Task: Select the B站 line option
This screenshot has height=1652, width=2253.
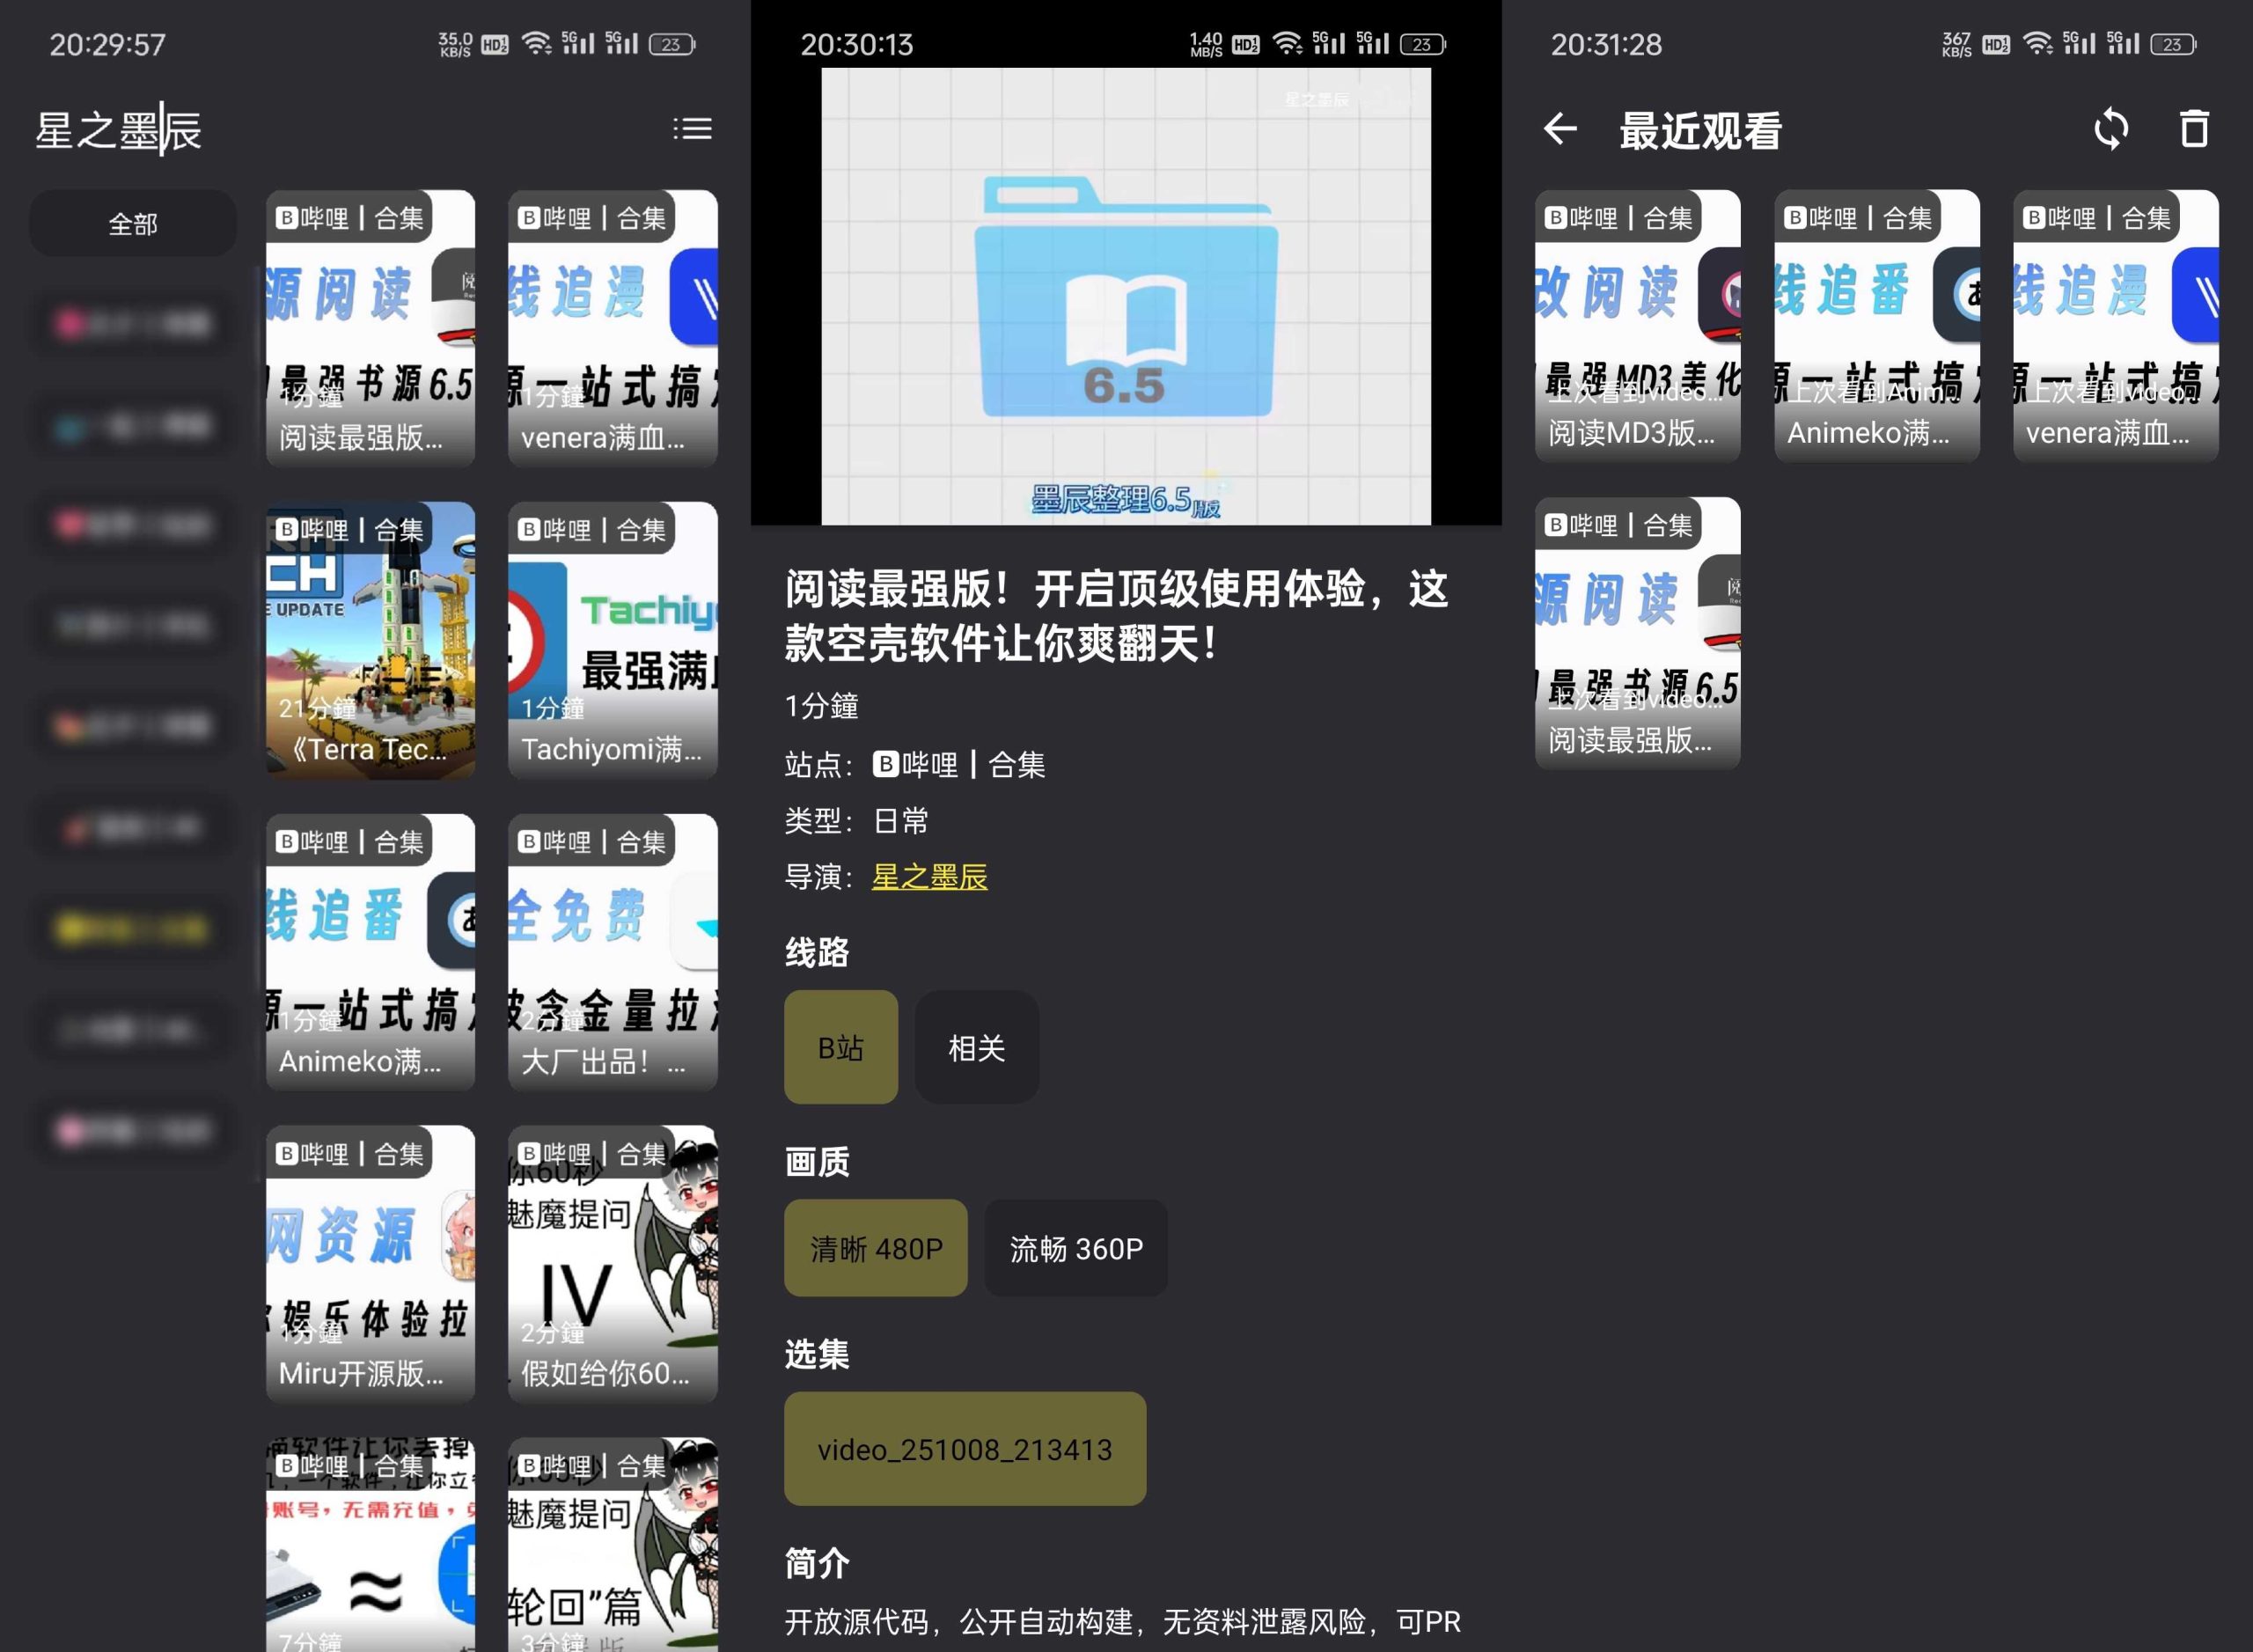Action: (x=841, y=1047)
